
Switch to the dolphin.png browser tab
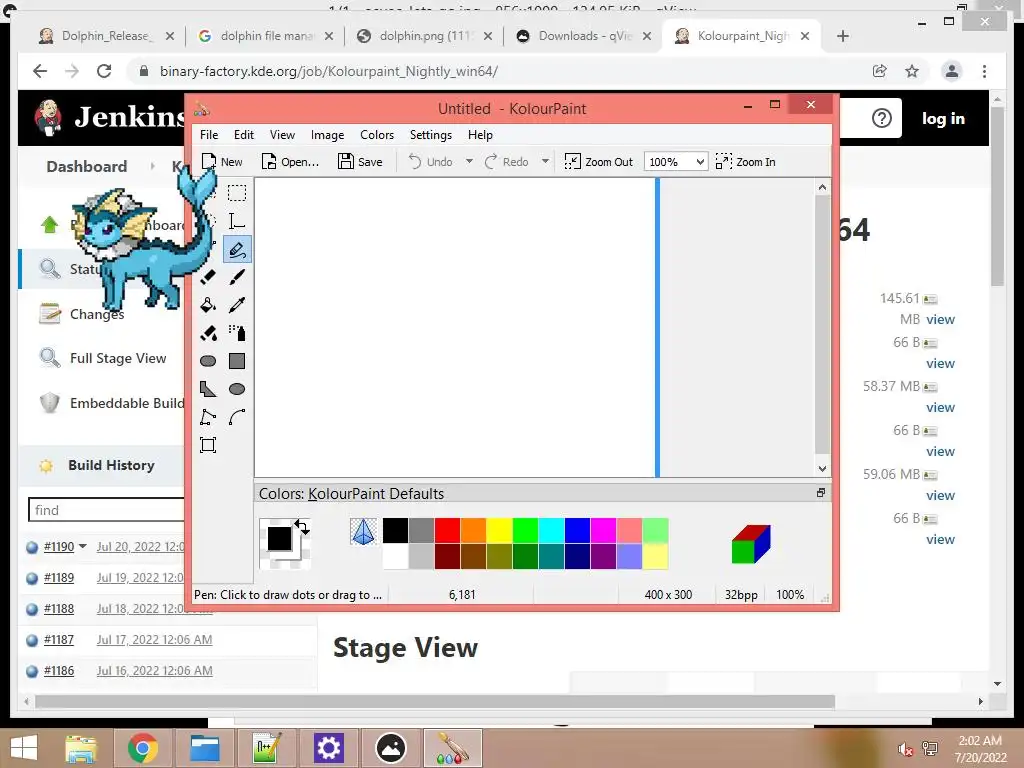tap(424, 36)
